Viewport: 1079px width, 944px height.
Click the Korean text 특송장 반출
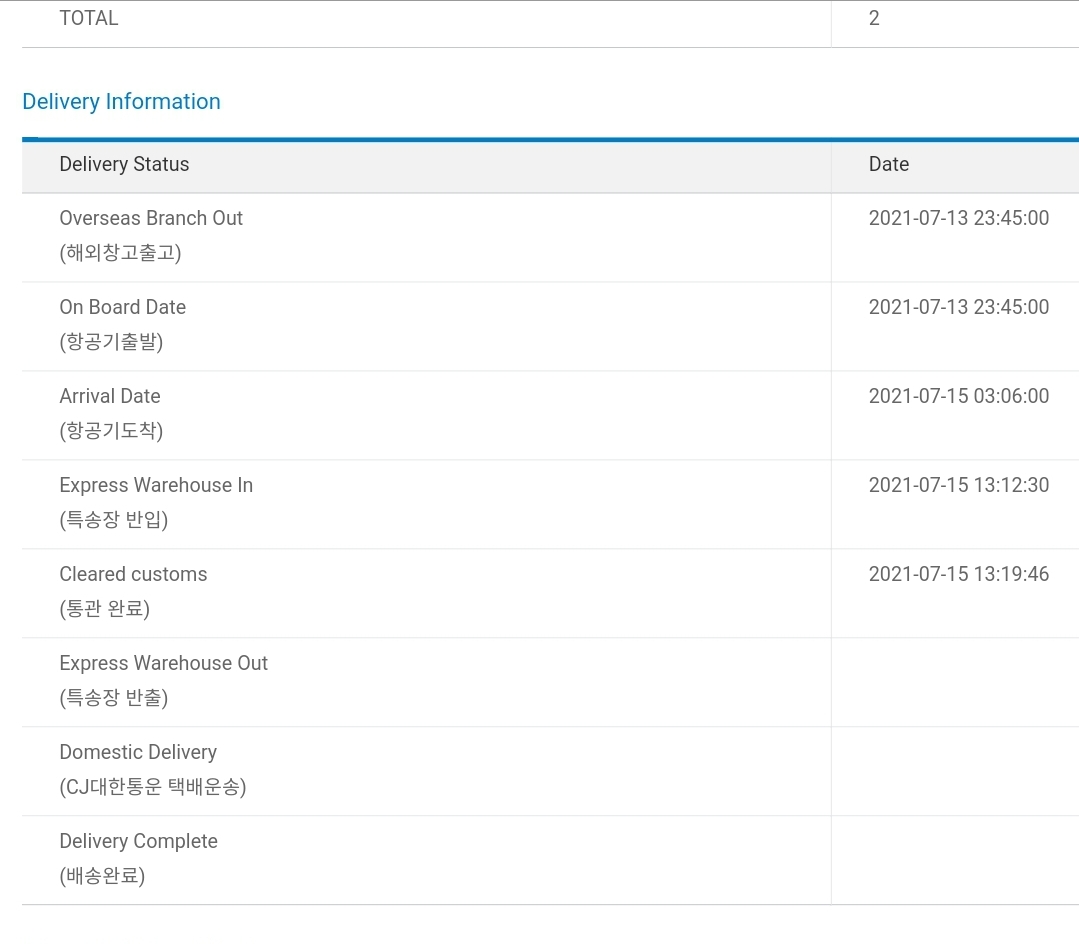114,698
